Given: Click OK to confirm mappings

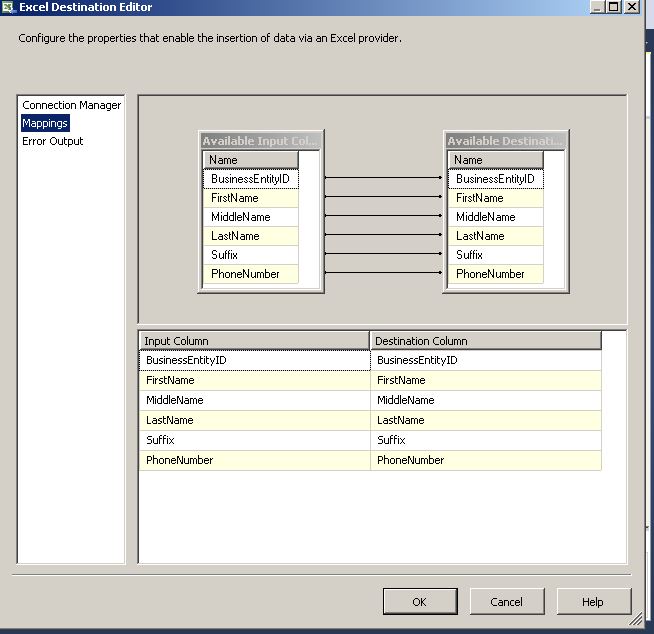Looking at the screenshot, I should pos(420,601).
